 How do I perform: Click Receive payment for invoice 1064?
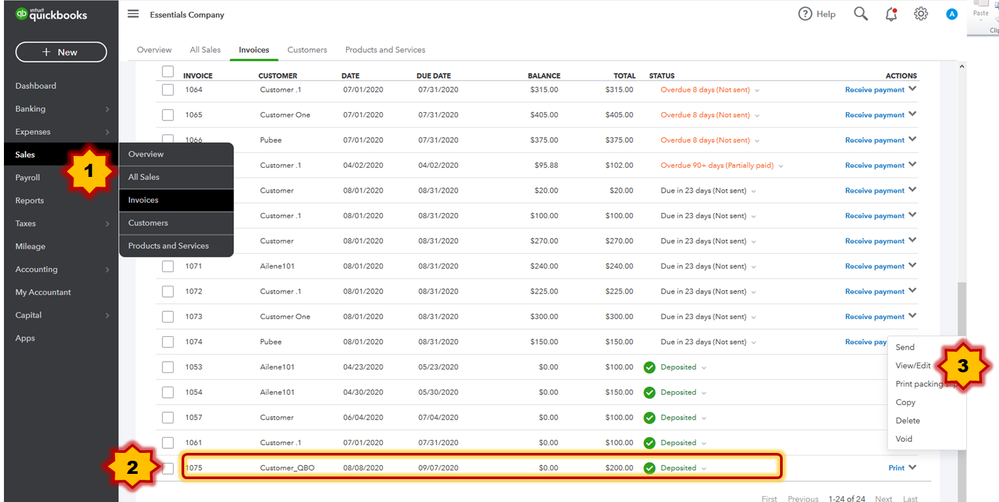[x=874, y=90]
